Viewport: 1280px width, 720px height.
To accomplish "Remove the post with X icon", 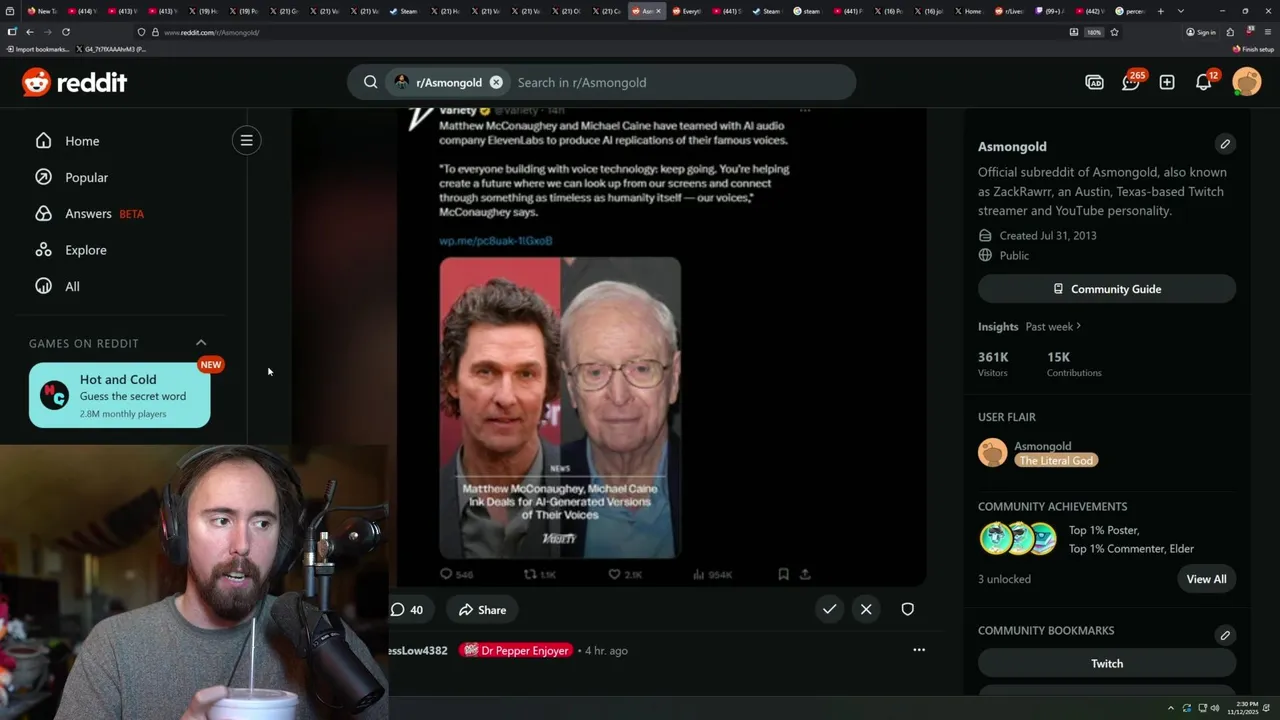I will tap(866, 609).
